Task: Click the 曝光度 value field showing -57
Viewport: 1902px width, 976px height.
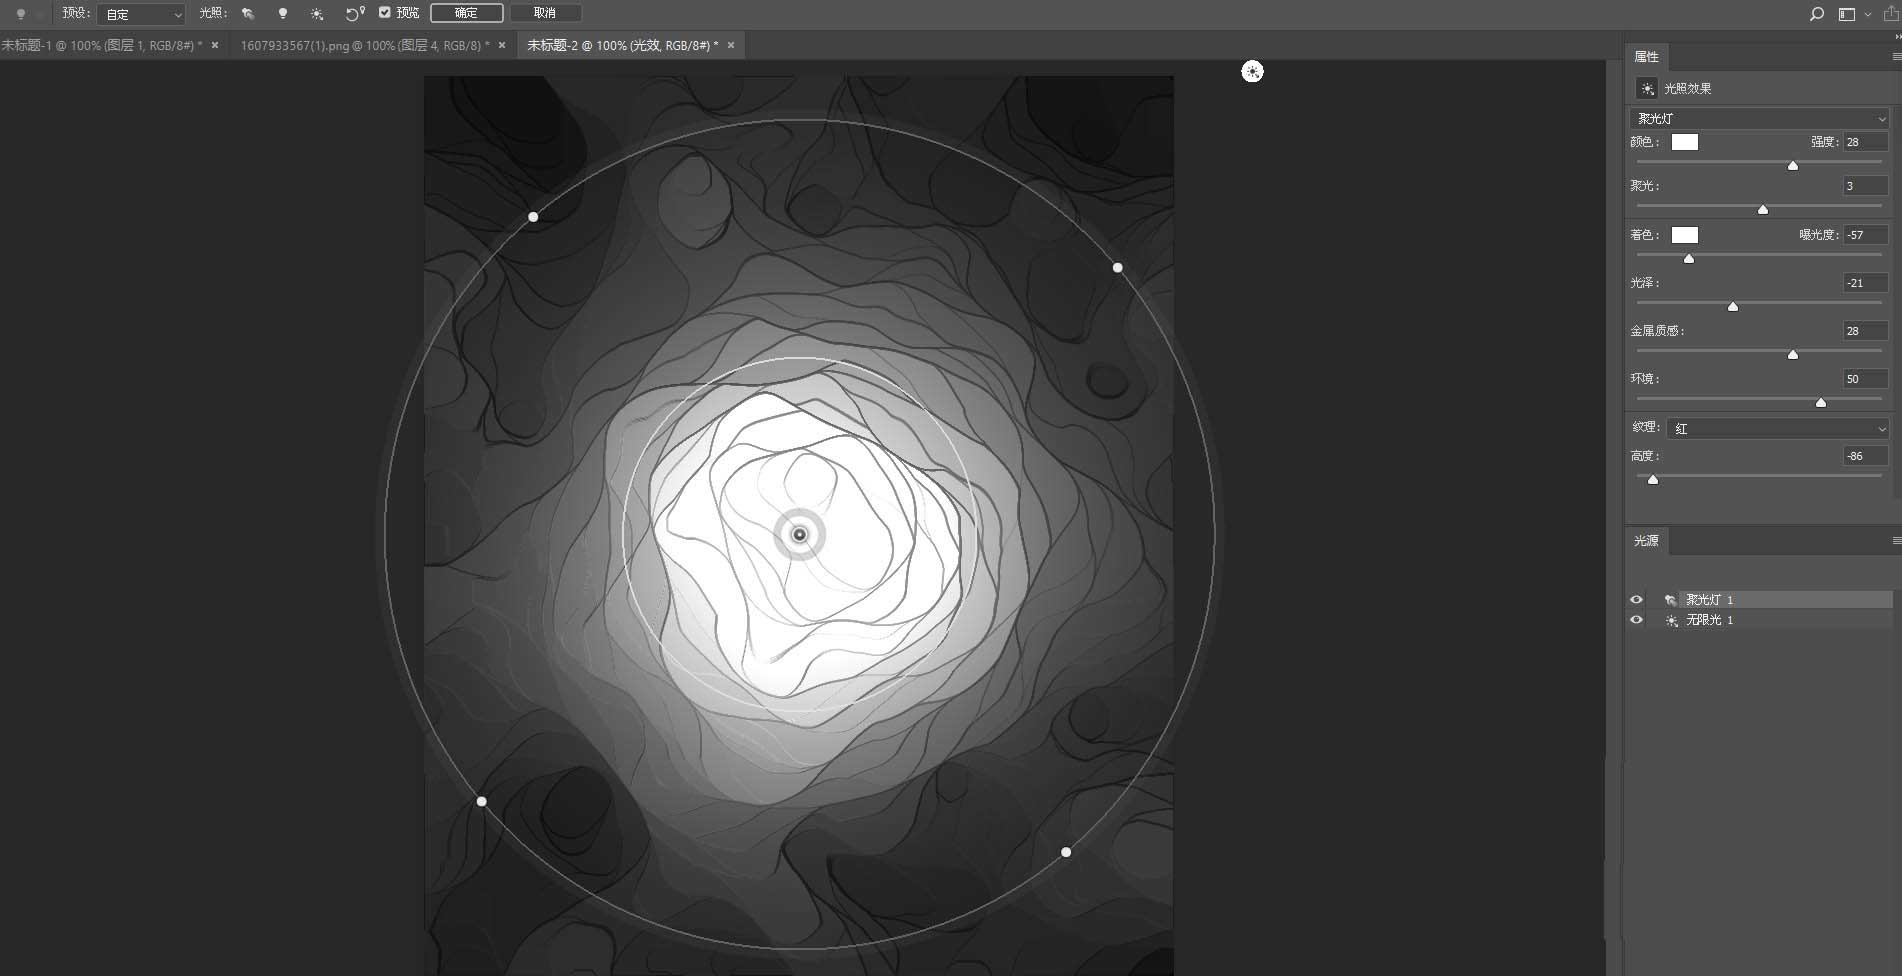Action: pos(1866,235)
